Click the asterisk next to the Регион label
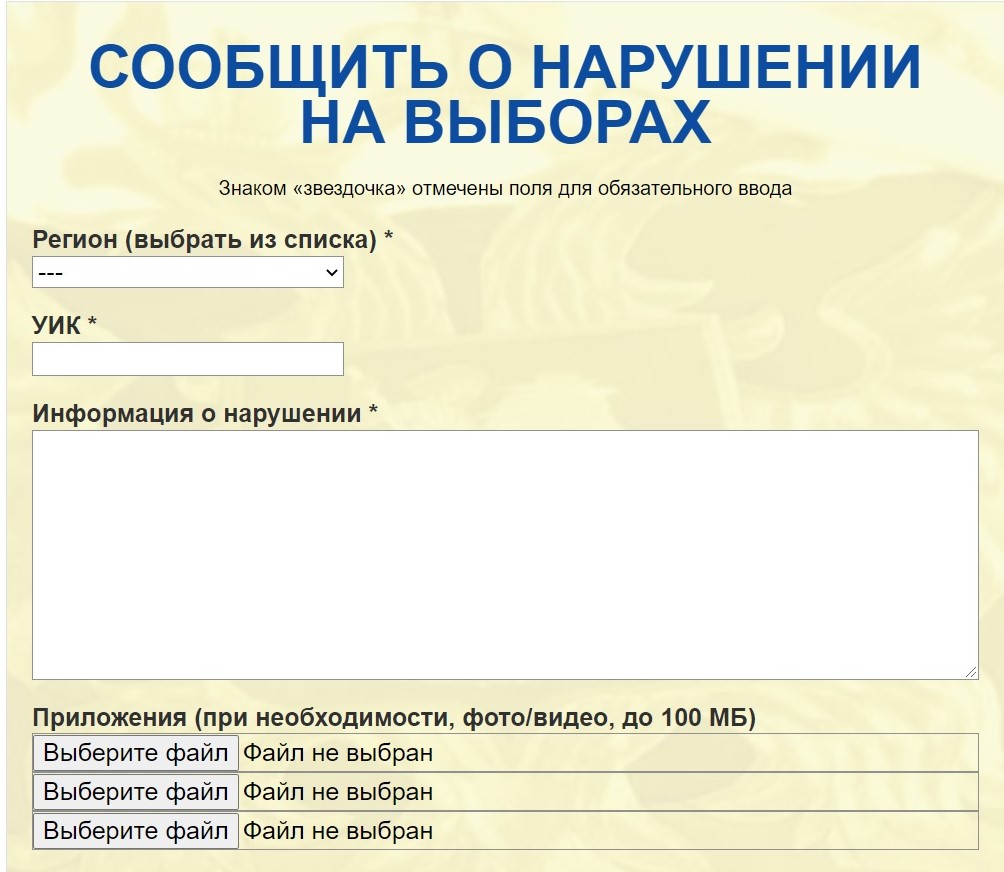Screen dimensions: 1004x872 point(389,238)
